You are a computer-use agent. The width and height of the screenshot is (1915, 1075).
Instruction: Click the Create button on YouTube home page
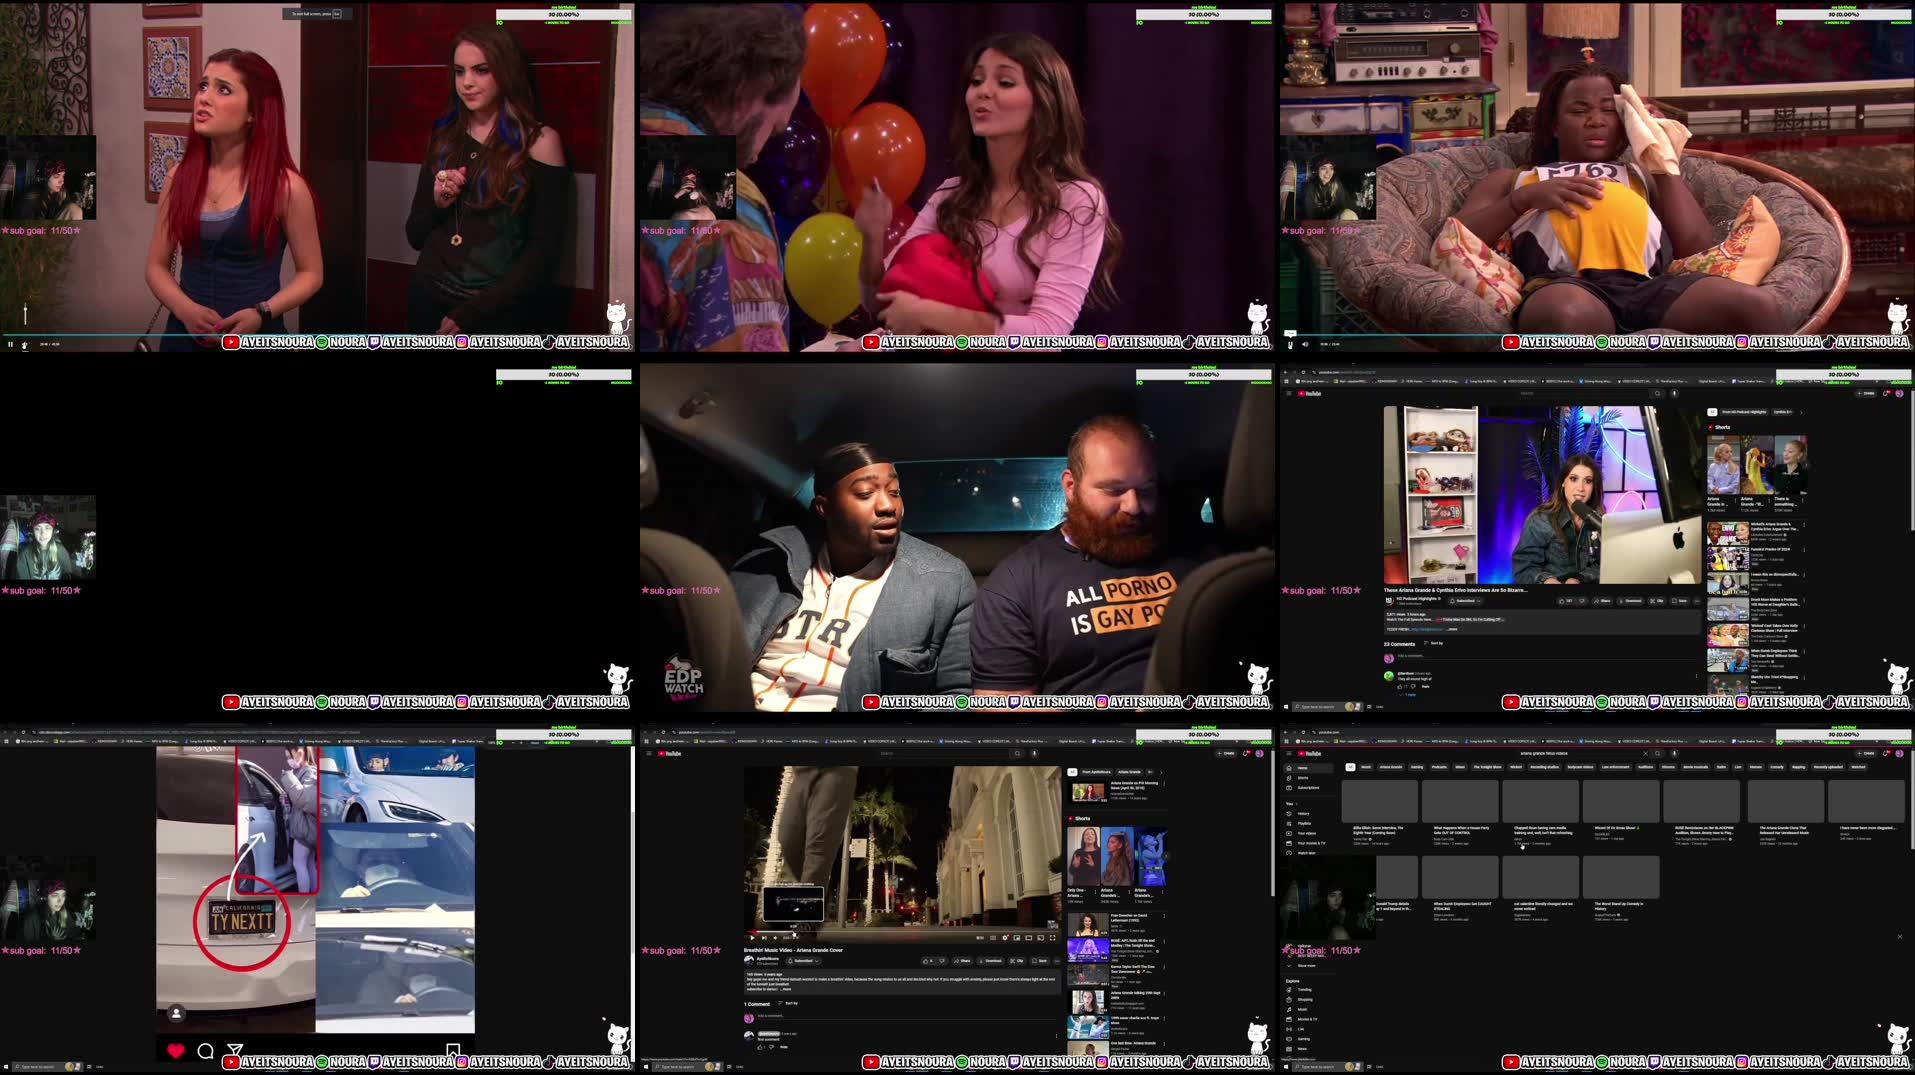tap(1865, 753)
